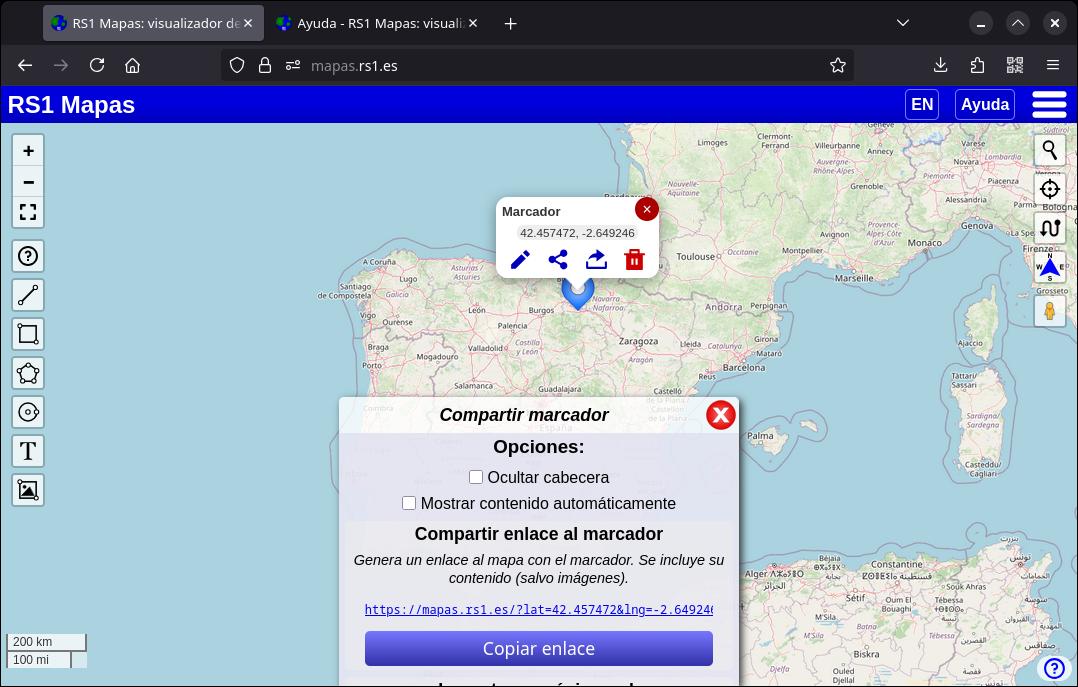Click the compass north arrow icon
The height and width of the screenshot is (687, 1078).
1050,267
